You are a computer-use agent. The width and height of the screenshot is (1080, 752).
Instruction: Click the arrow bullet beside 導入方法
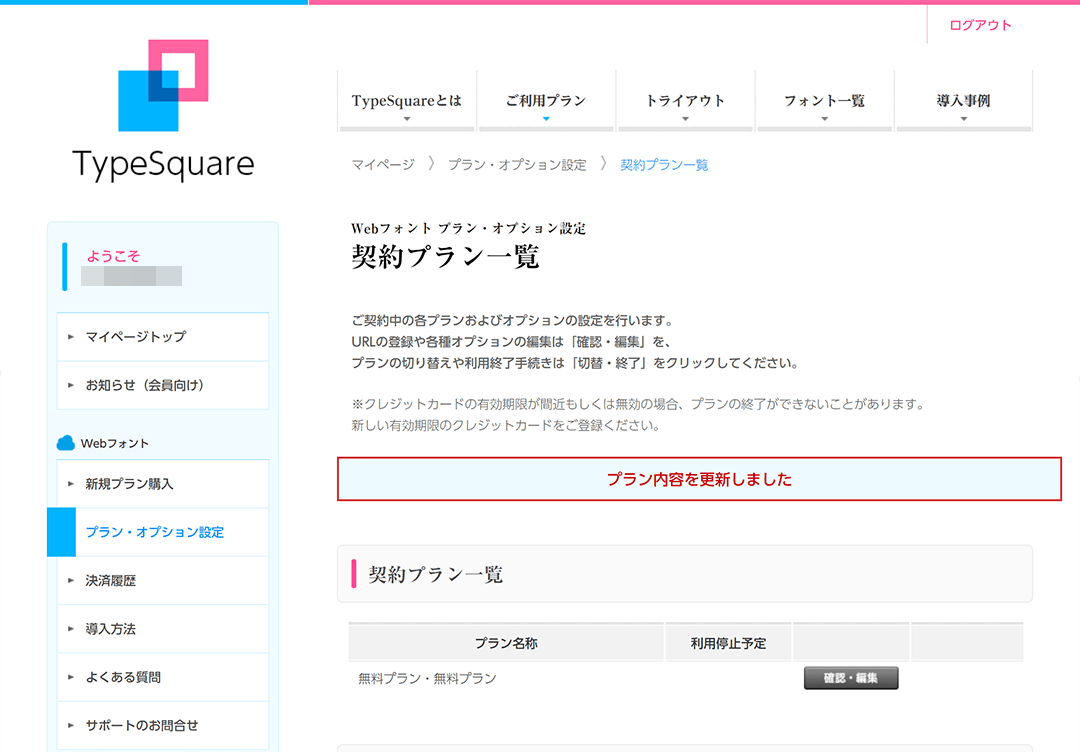[70, 629]
